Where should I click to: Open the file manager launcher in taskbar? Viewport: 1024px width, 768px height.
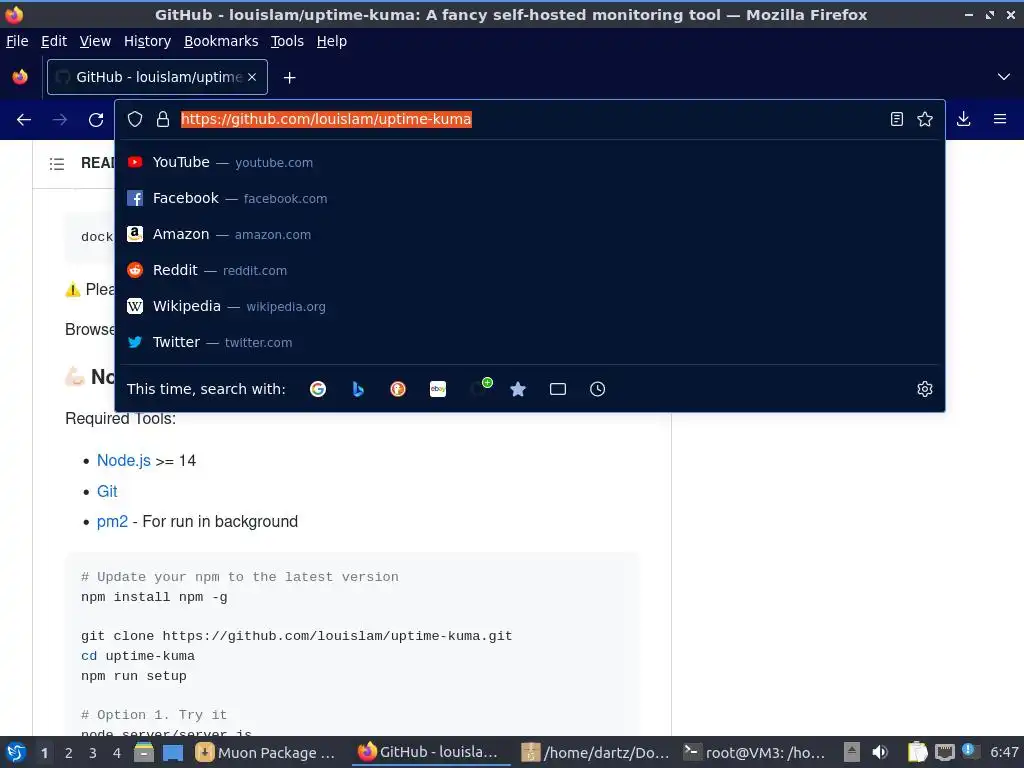tap(144, 752)
